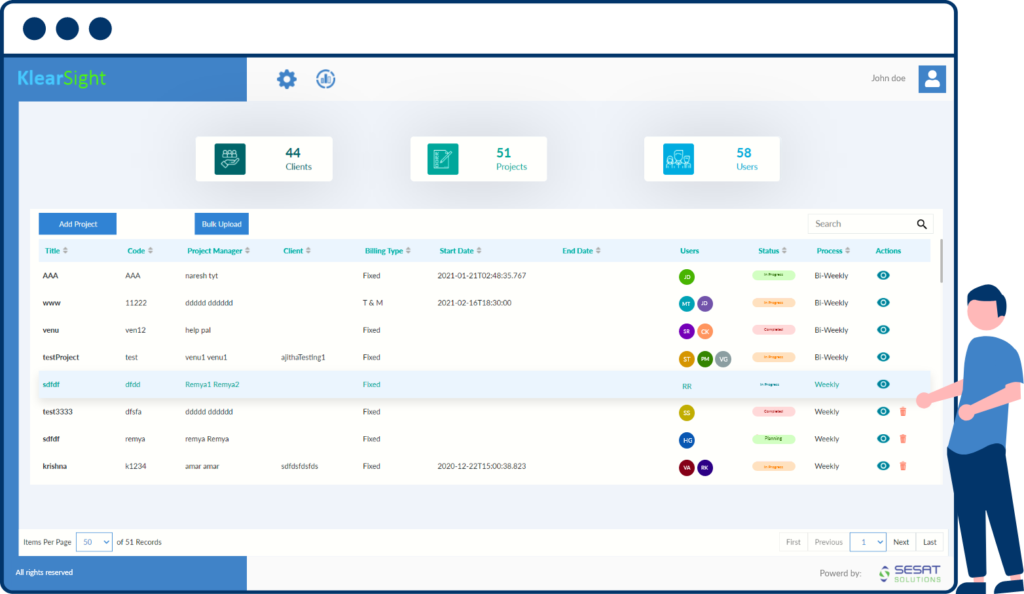Image resolution: width=1024 pixels, height=594 pixels.
Task: Open the page number dropdown
Action: coord(867,542)
